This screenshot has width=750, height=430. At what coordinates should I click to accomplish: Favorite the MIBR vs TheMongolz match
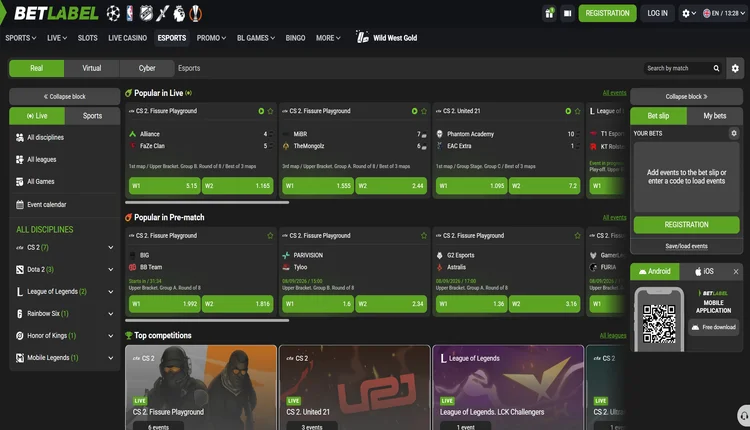click(x=424, y=111)
